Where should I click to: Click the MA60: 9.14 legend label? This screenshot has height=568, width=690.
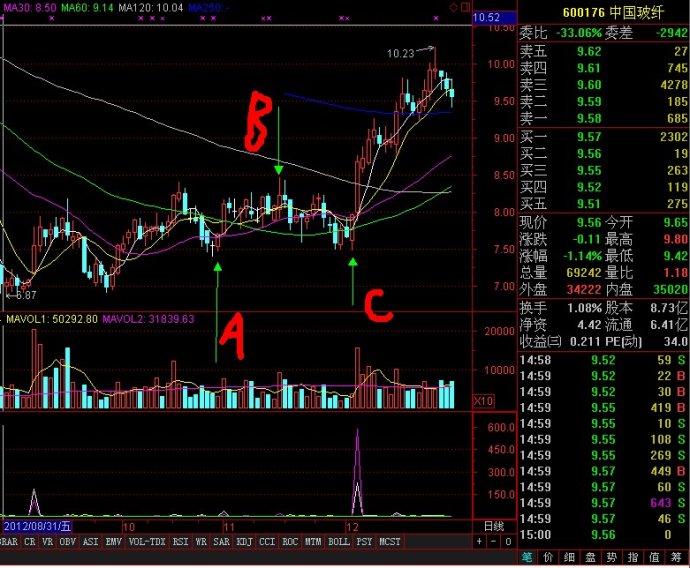[x=87, y=7]
